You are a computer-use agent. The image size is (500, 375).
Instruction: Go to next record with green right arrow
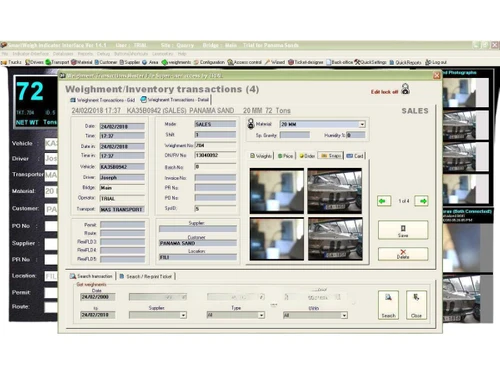point(421,201)
